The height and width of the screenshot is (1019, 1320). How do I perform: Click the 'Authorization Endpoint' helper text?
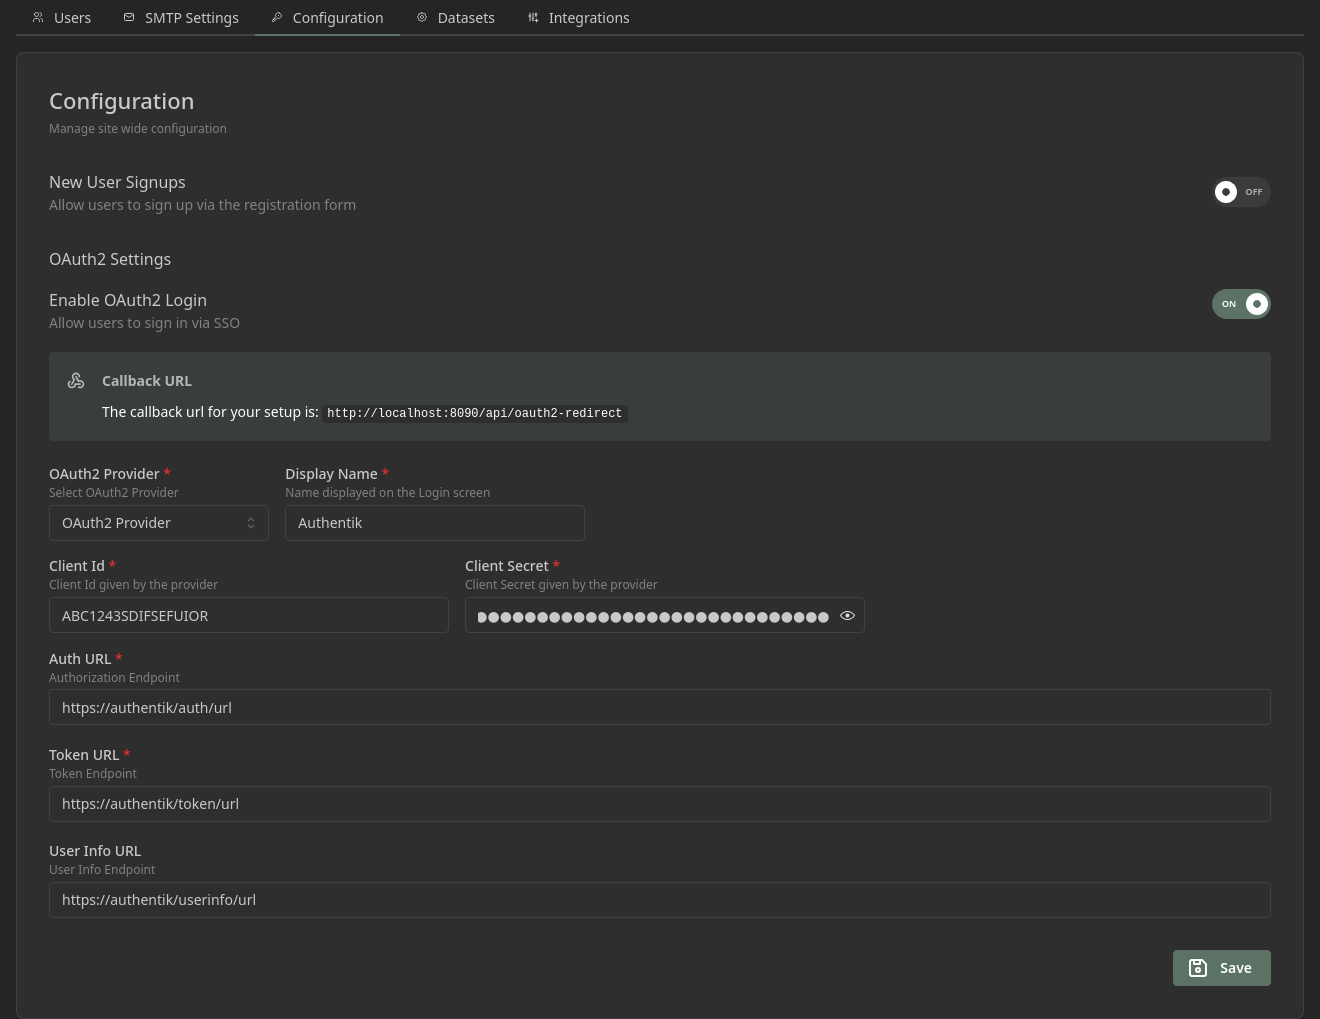tap(114, 678)
